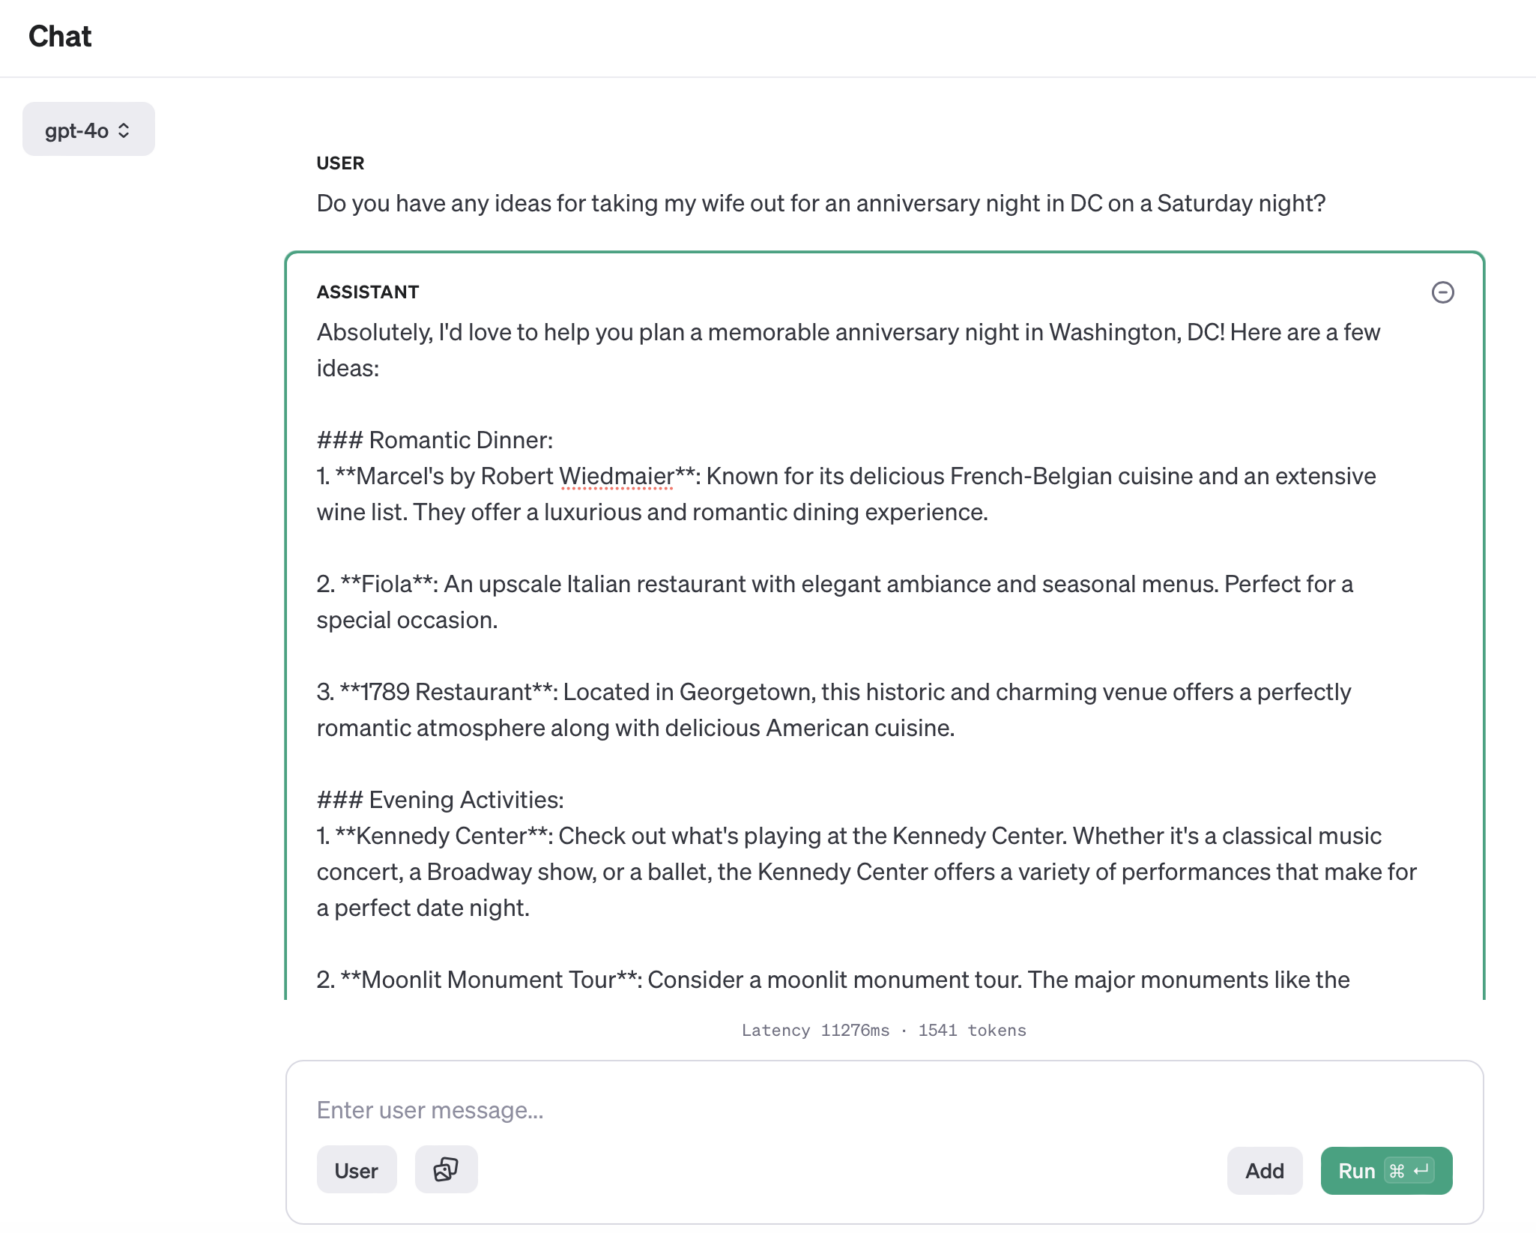This screenshot has height=1233, width=1536.
Task: Click the ASSISTANT role label
Action: click(367, 292)
